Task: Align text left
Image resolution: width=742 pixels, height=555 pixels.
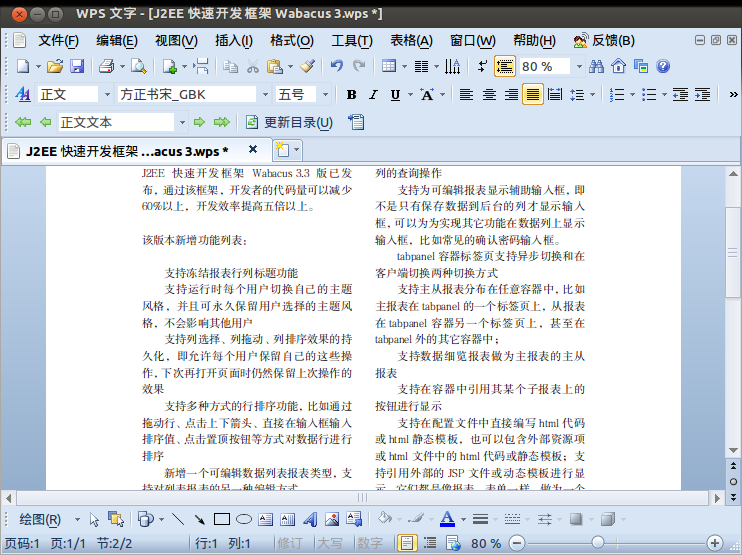Action: click(x=467, y=95)
